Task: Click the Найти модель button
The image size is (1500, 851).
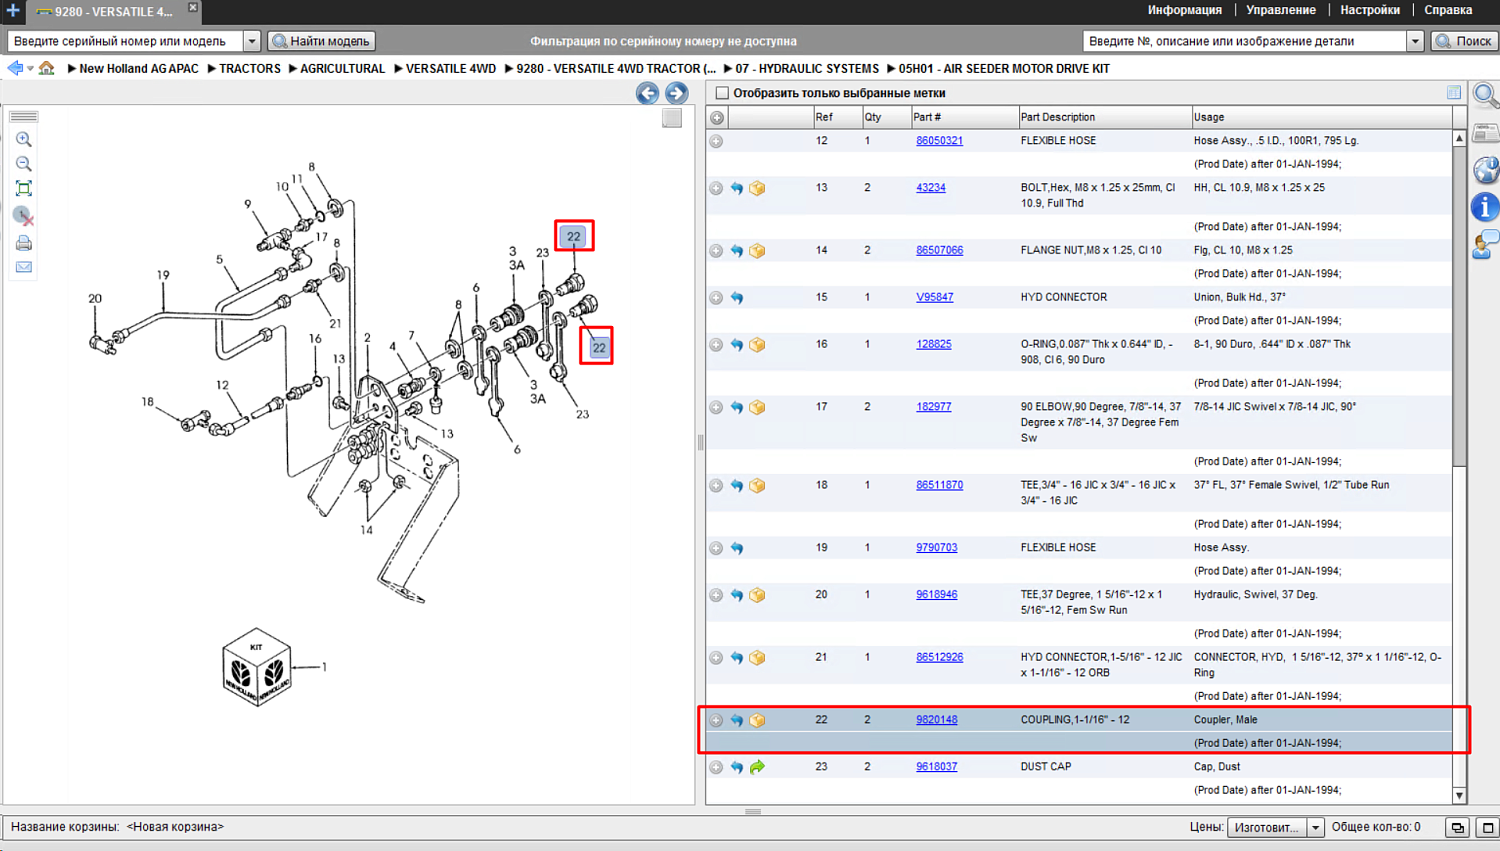Action: click(x=322, y=41)
